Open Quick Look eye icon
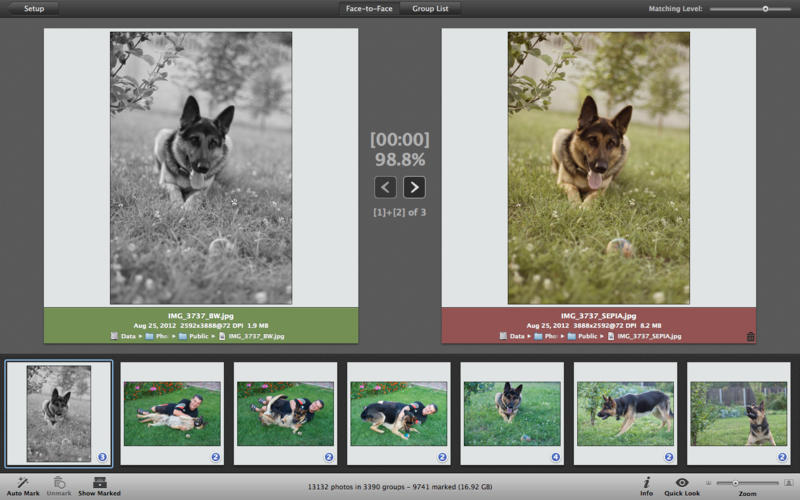Screen dimensions: 800x500 click(682, 482)
